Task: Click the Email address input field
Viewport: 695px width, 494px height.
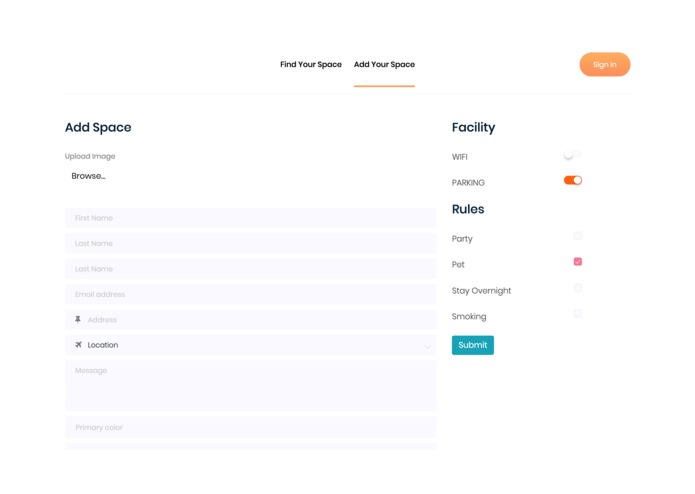Action: [x=250, y=294]
